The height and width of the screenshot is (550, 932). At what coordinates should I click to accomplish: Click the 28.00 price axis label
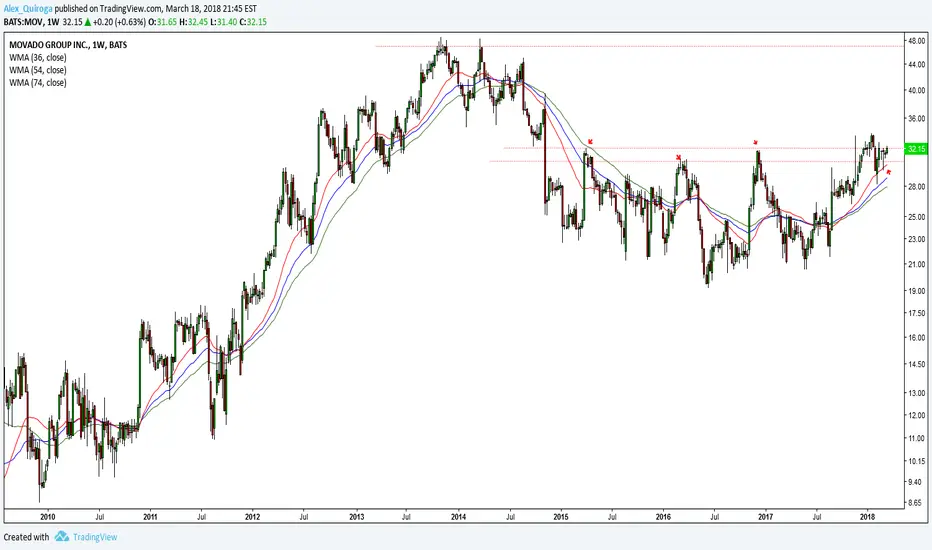pos(917,187)
